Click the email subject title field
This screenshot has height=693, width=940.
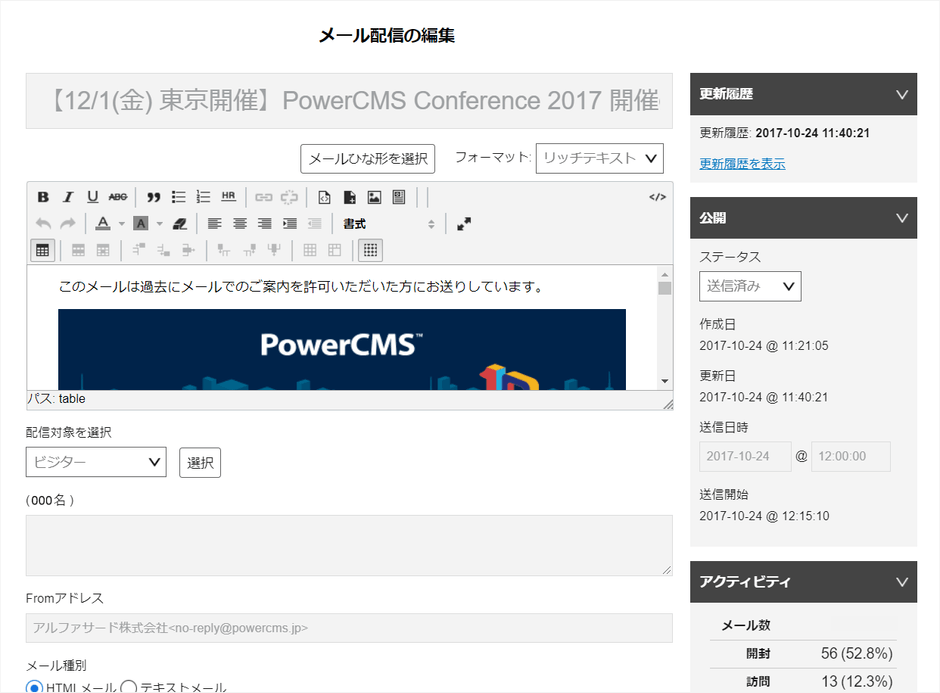350,101
